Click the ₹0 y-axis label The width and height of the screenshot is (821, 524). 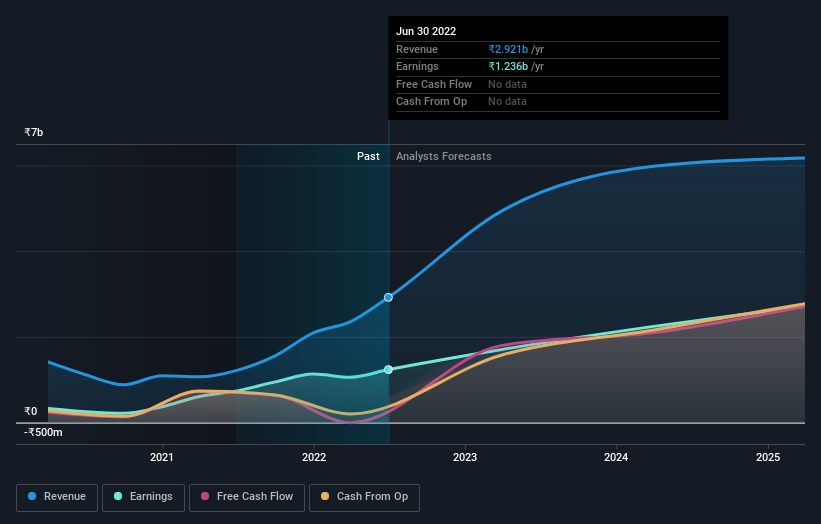pos(31,411)
